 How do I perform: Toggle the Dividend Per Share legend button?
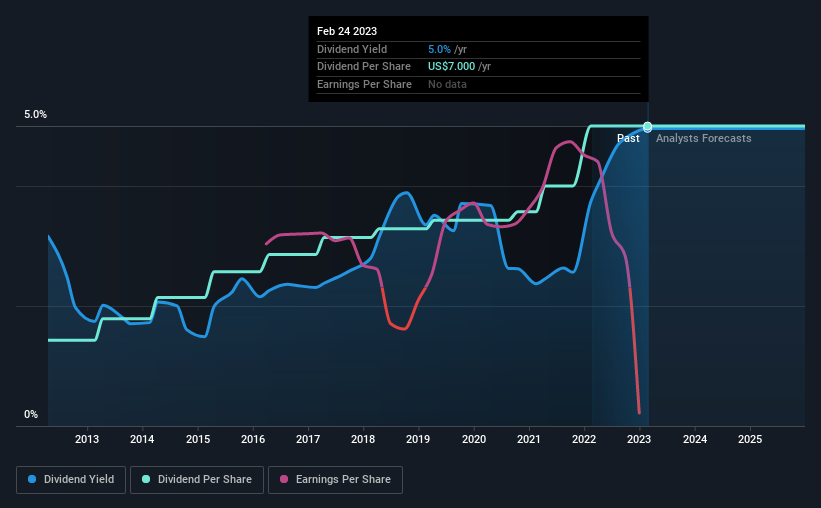197,480
